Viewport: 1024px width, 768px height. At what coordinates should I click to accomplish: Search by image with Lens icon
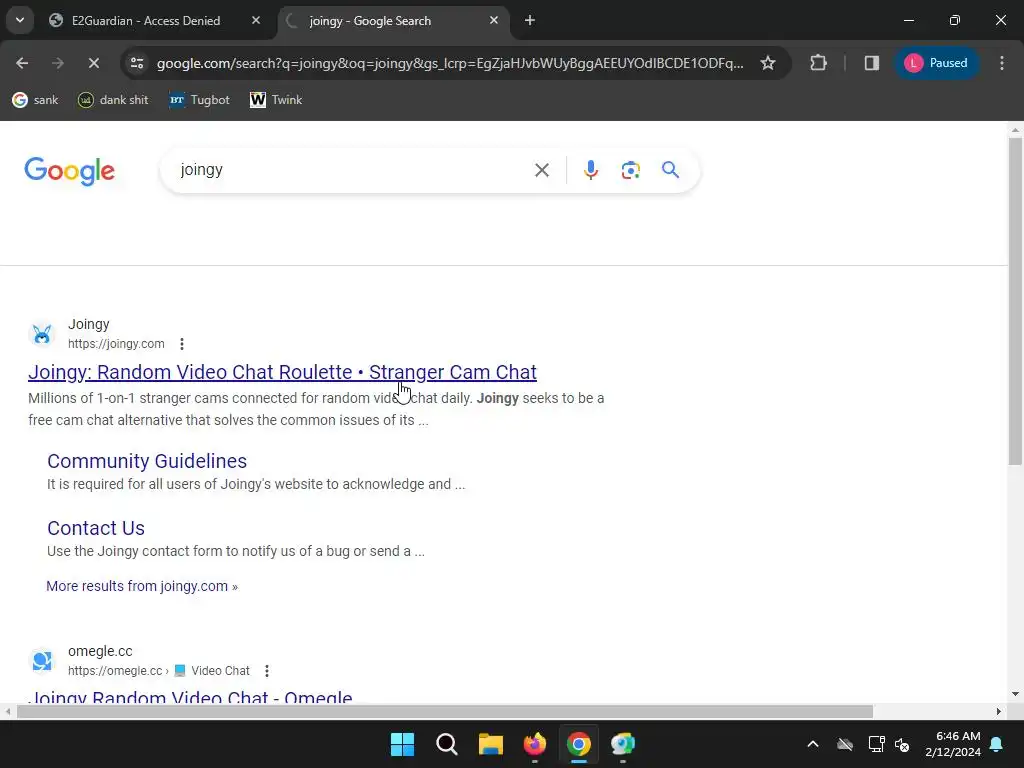[x=630, y=170]
